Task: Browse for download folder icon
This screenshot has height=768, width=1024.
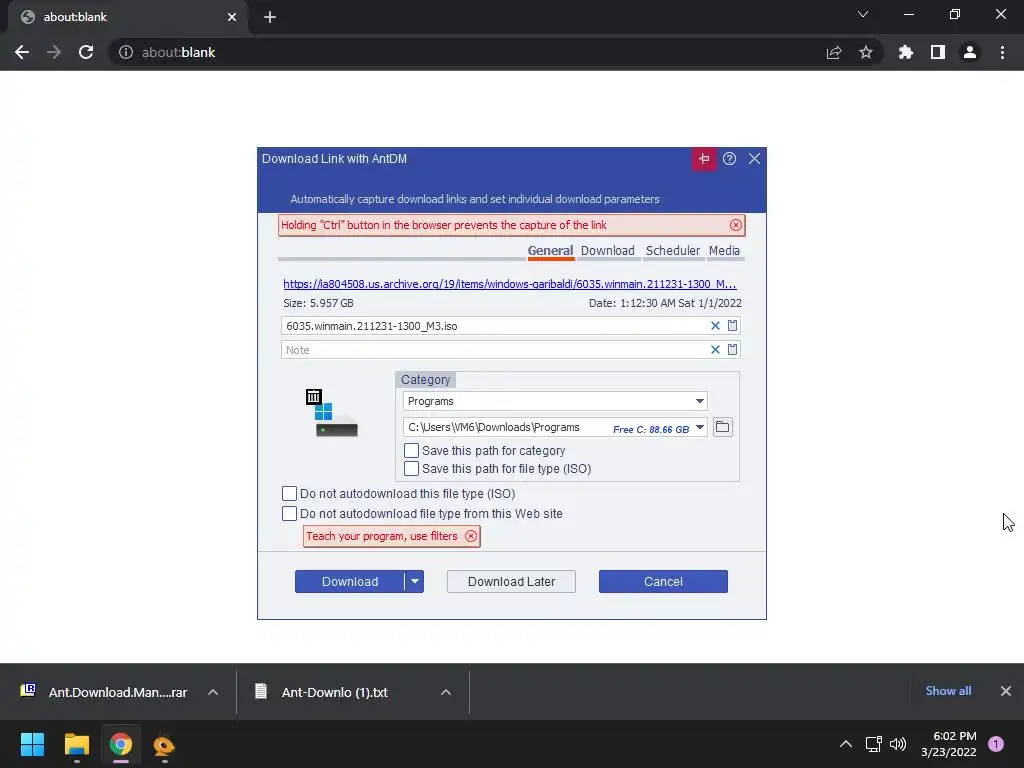Action: [x=722, y=427]
